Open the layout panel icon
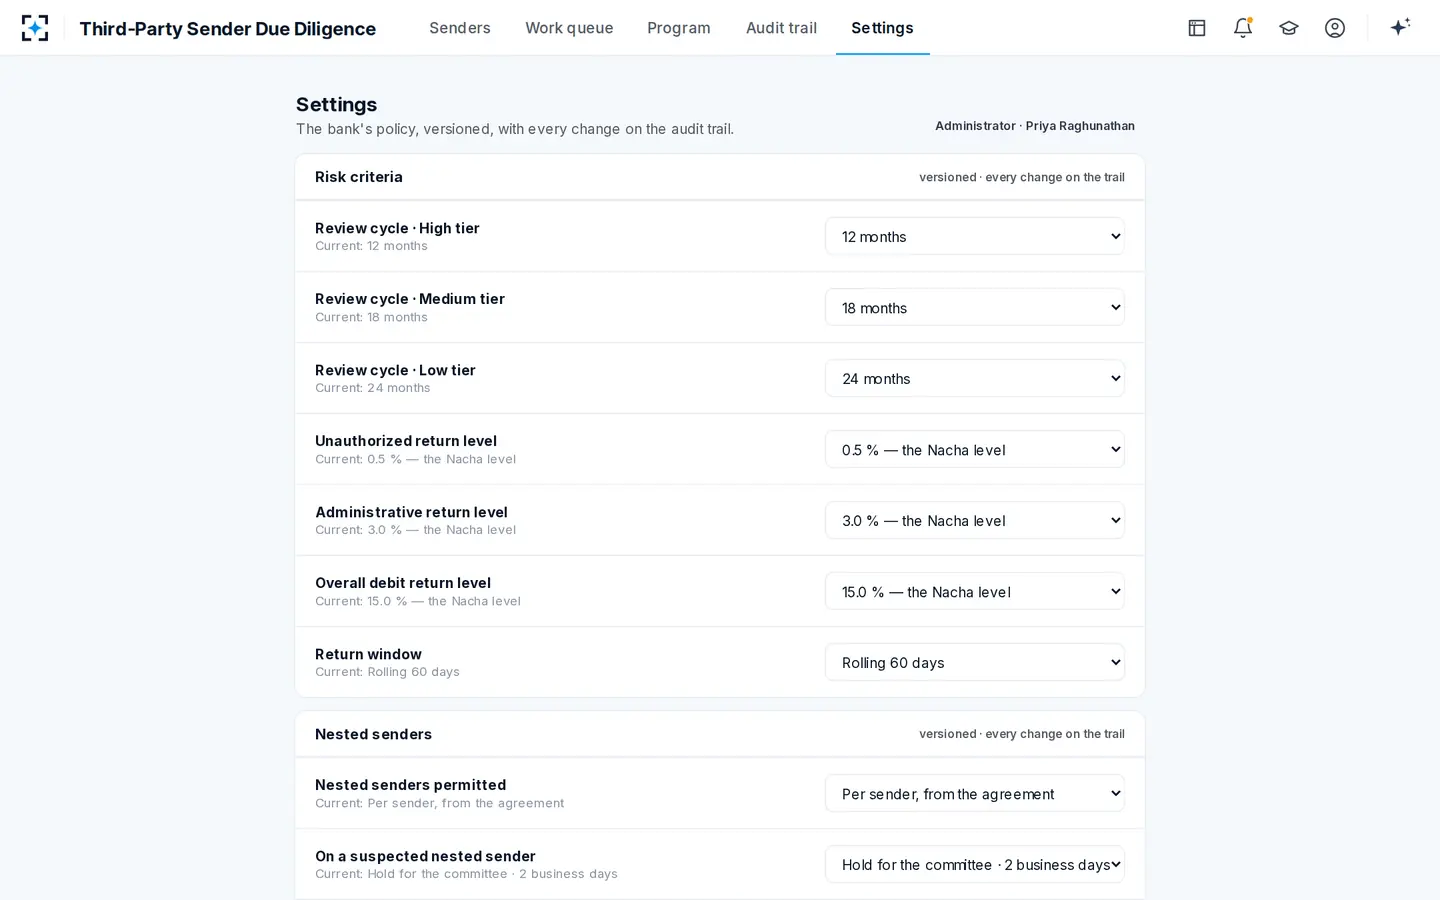 (1197, 28)
